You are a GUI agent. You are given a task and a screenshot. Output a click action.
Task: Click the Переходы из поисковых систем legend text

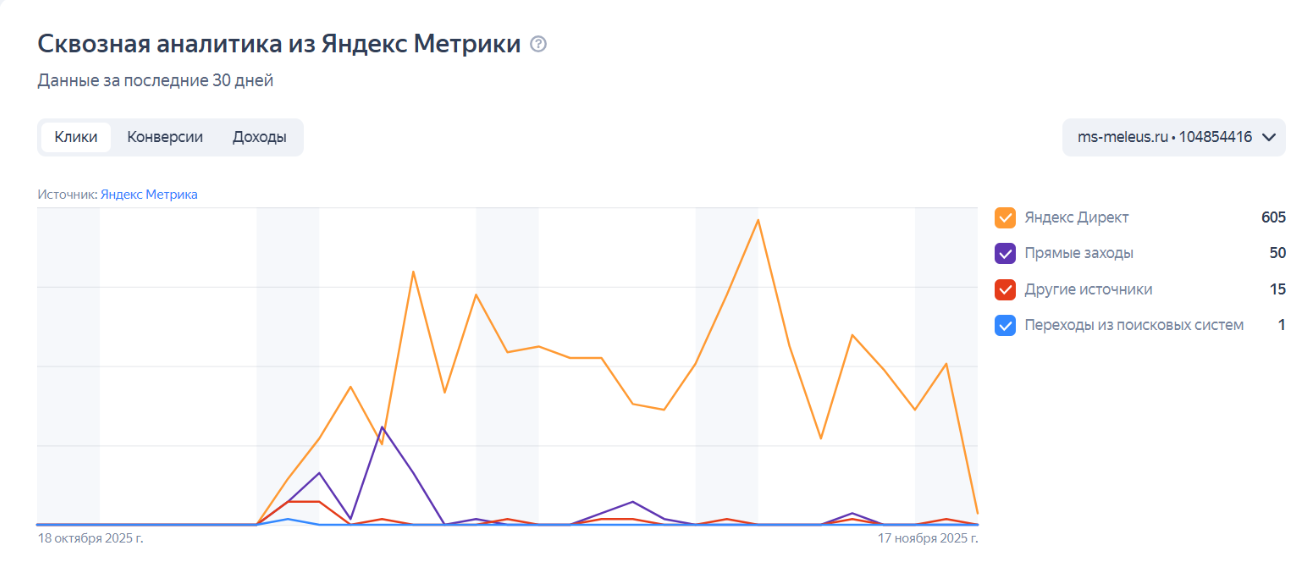click(x=1134, y=325)
